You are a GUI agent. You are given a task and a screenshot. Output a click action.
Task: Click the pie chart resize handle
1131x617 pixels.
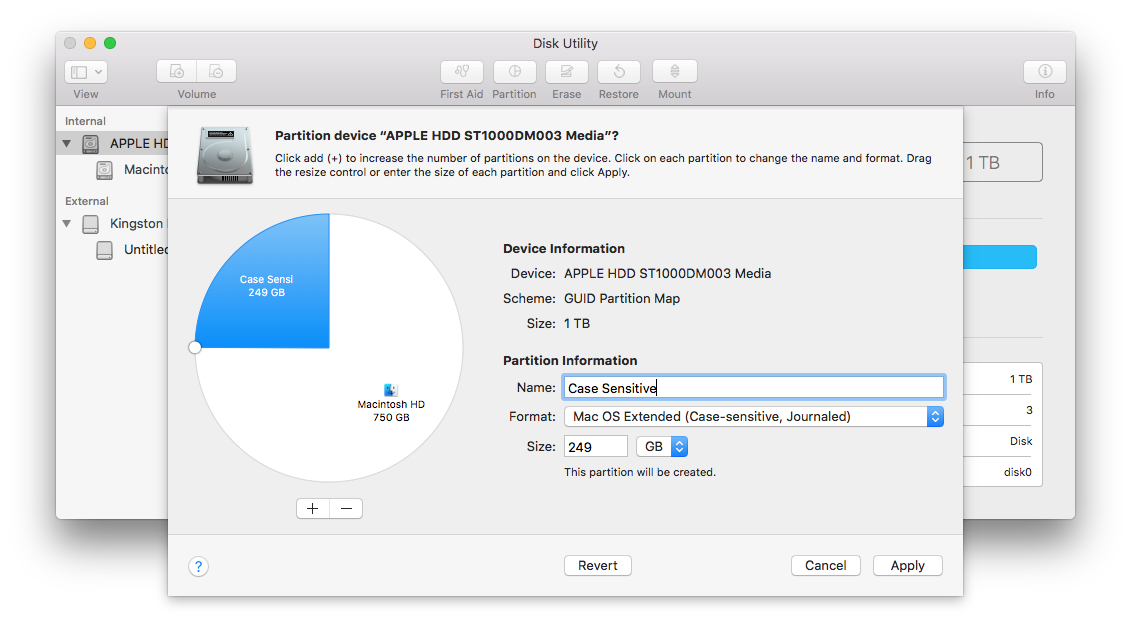tap(195, 348)
